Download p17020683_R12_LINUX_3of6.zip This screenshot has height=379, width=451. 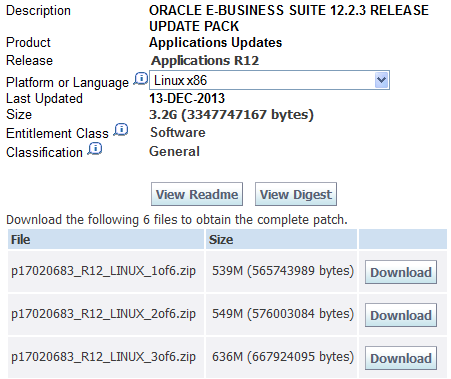401,358
